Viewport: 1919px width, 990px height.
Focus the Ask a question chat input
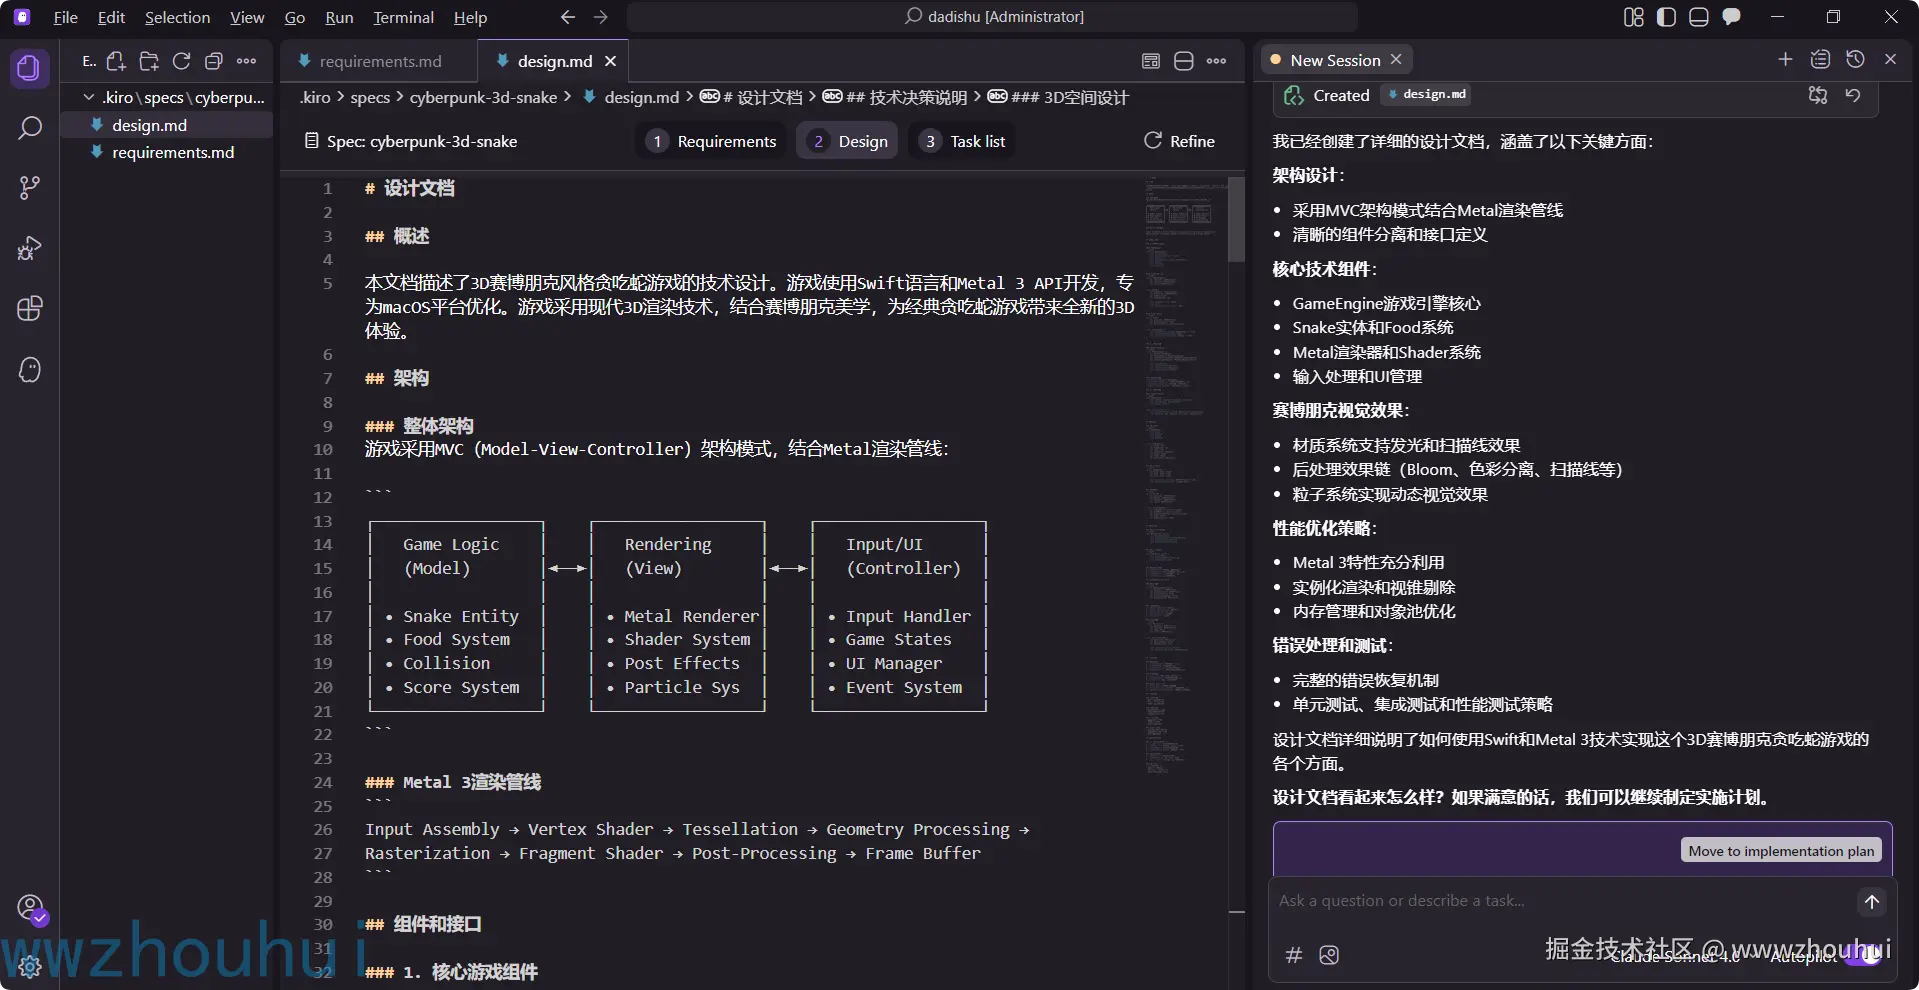(1560, 901)
